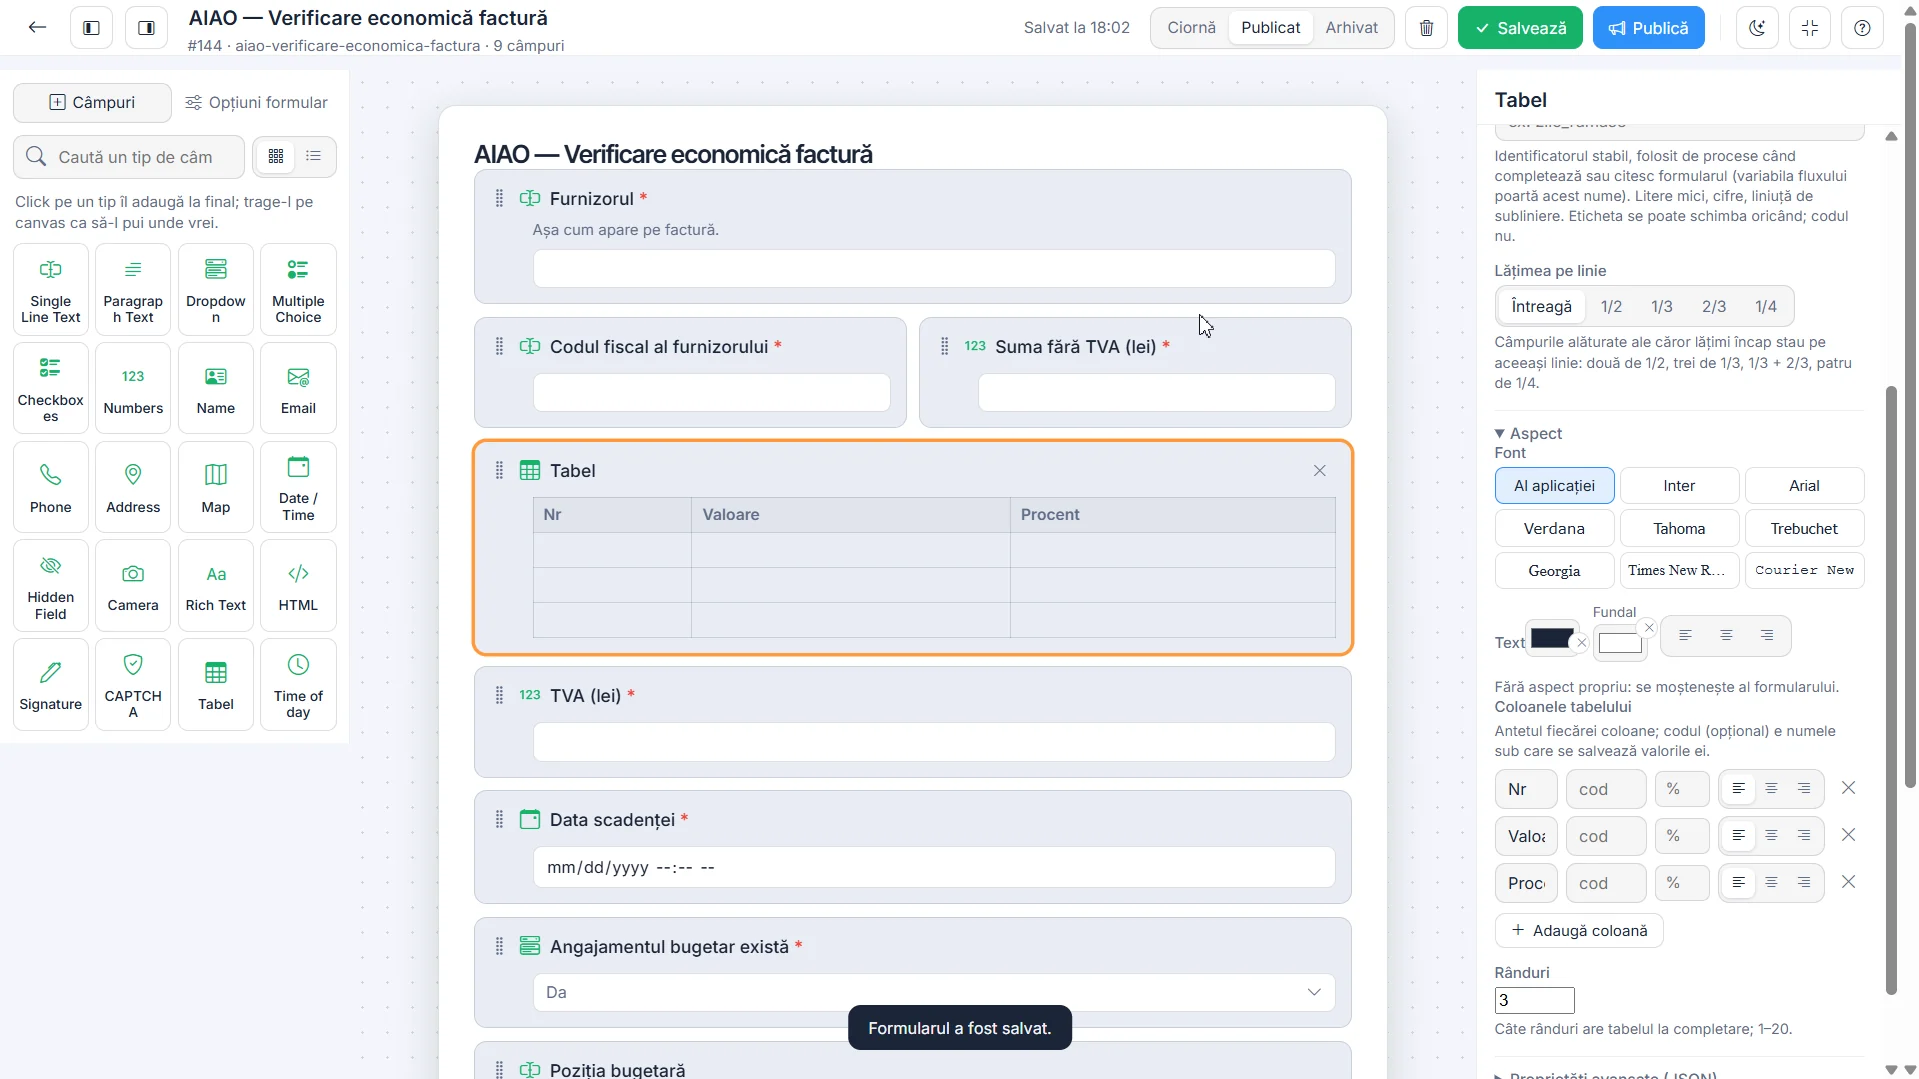The width and height of the screenshot is (1919, 1079).
Task: Switch field palette to list view
Action: pyautogui.click(x=314, y=156)
